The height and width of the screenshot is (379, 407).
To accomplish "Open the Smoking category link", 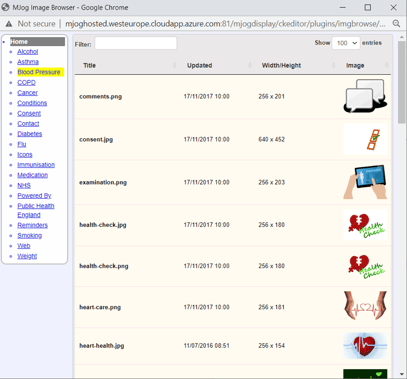I will click(x=30, y=236).
